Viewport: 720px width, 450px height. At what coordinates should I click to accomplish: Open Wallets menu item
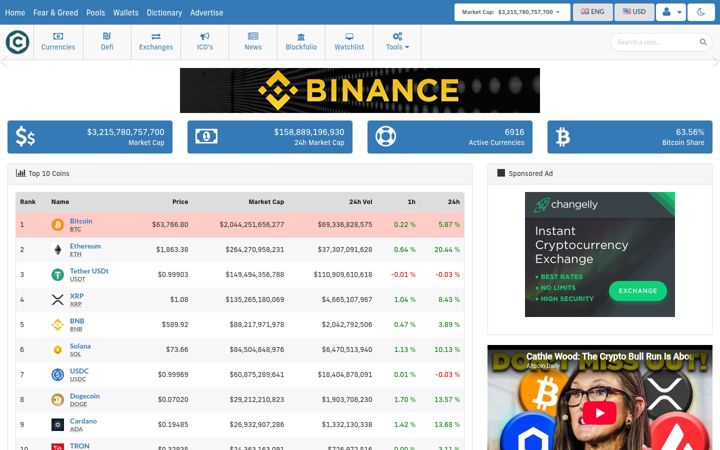pyautogui.click(x=125, y=13)
